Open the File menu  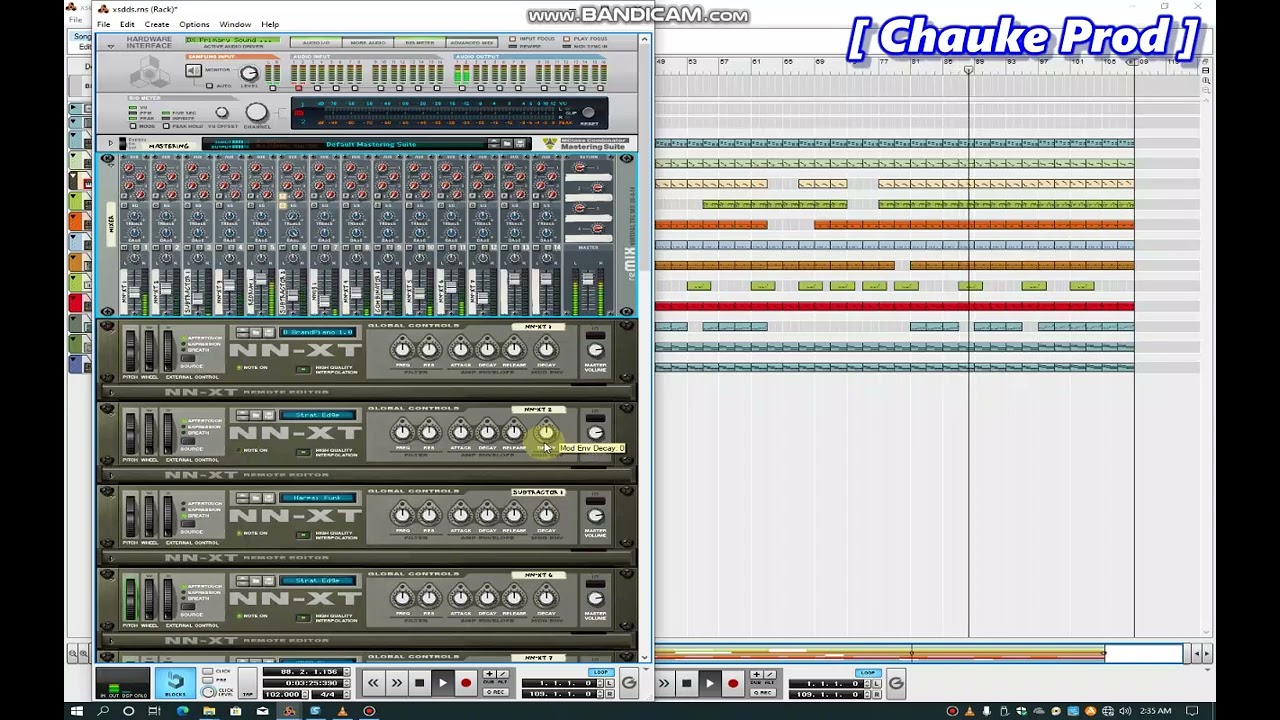point(103,24)
